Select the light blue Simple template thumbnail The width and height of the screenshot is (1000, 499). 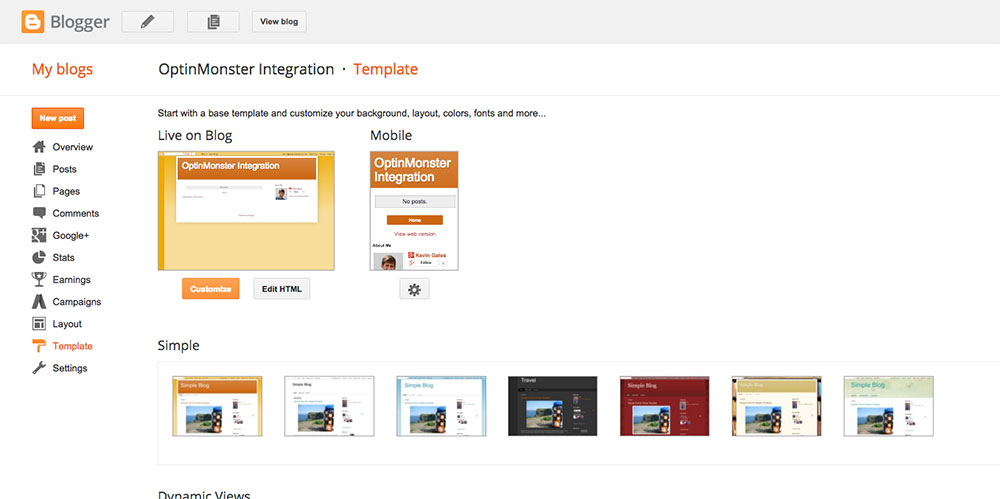(x=441, y=406)
